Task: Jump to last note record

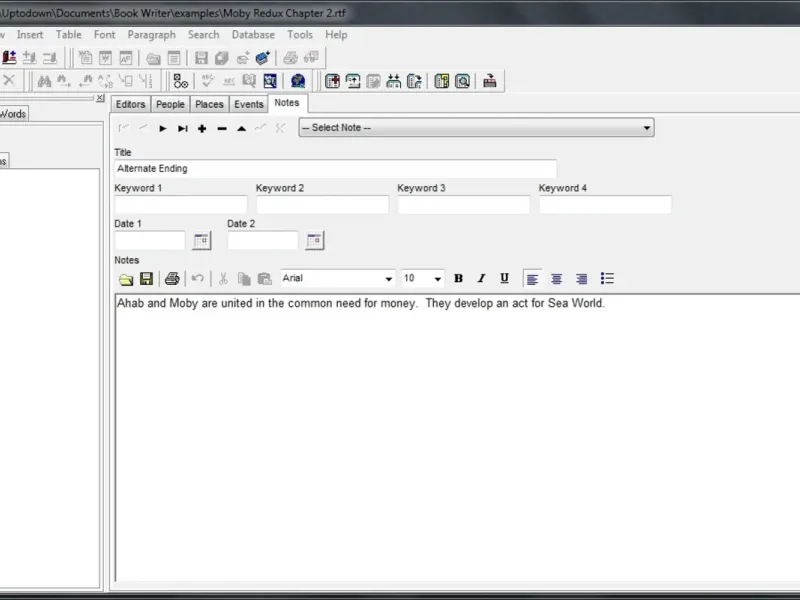Action: click(183, 129)
